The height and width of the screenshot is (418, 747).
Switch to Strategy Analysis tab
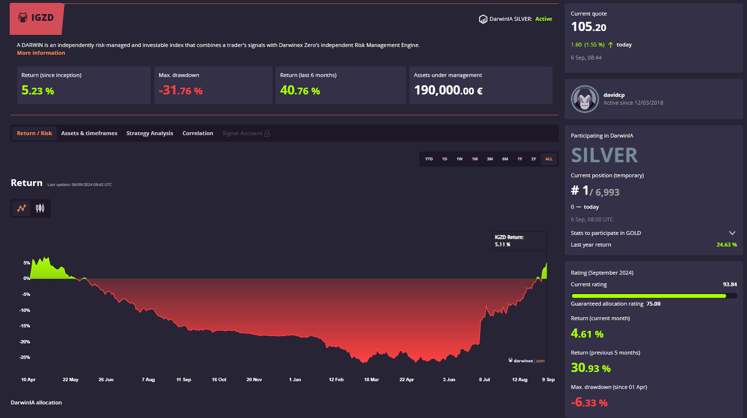(x=149, y=133)
